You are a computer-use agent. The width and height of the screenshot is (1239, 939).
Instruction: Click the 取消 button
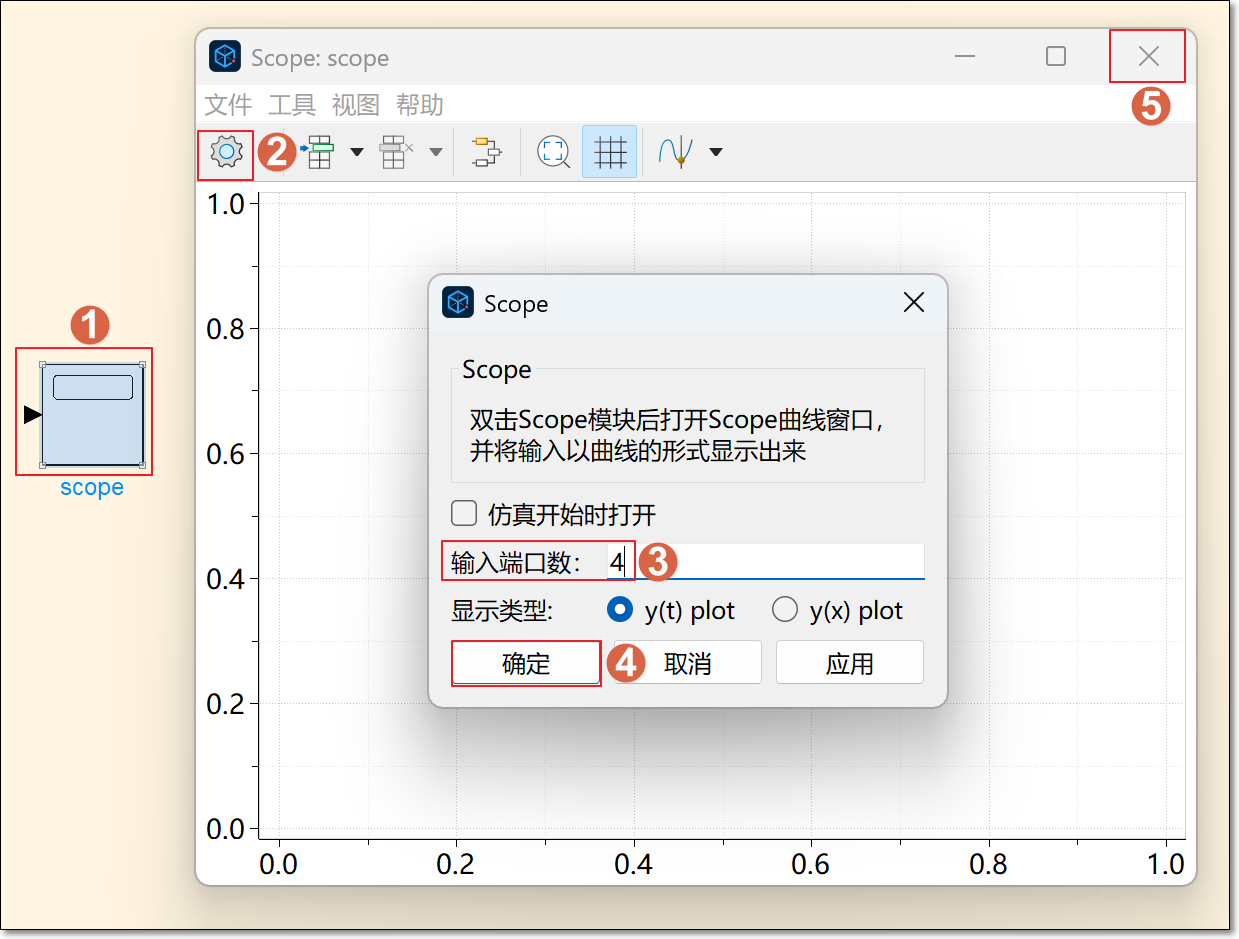pos(688,663)
